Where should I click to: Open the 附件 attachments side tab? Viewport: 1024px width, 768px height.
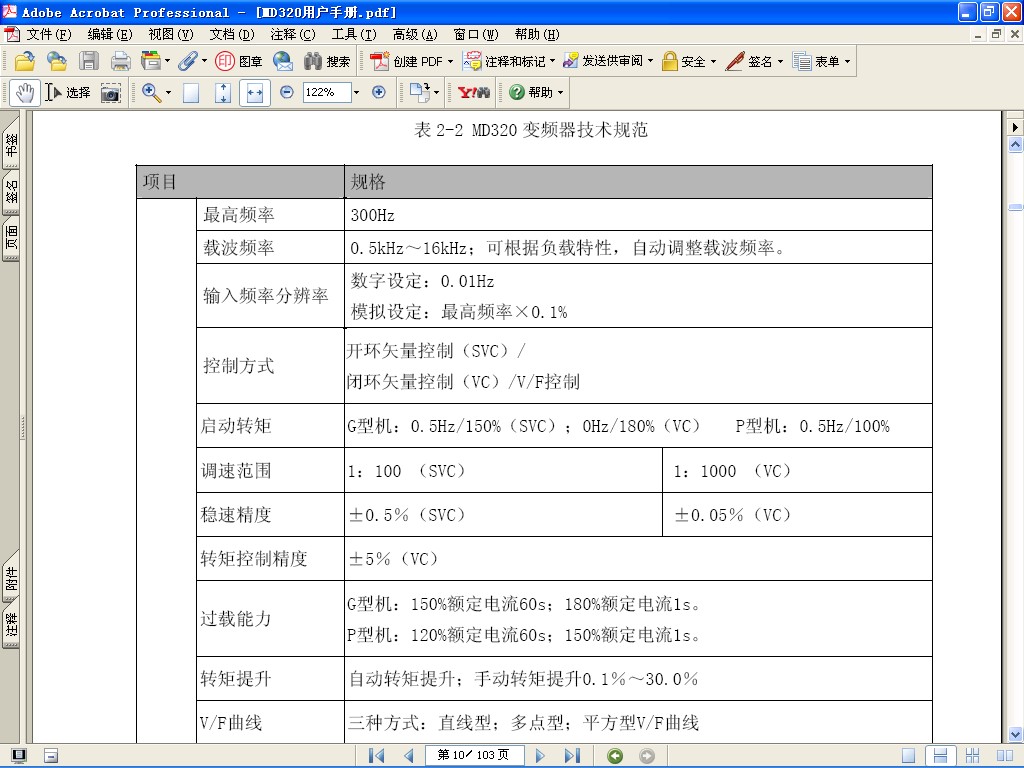point(11,577)
